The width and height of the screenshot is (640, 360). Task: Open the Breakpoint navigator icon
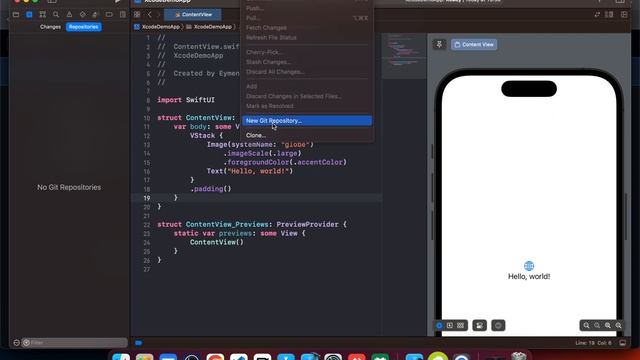pyautogui.click(x=109, y=15)
